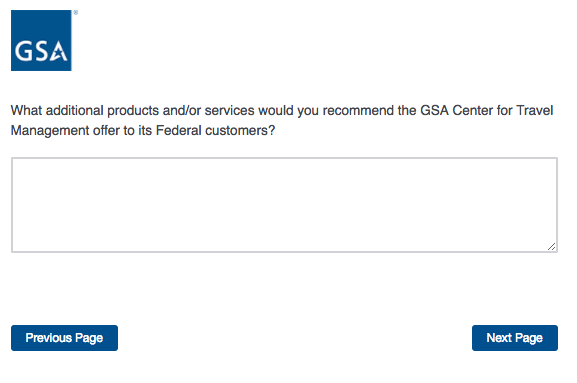Focus the recommendations text box
The width and height of the screenshot is (577, 383).
click(x=284, y=205)
